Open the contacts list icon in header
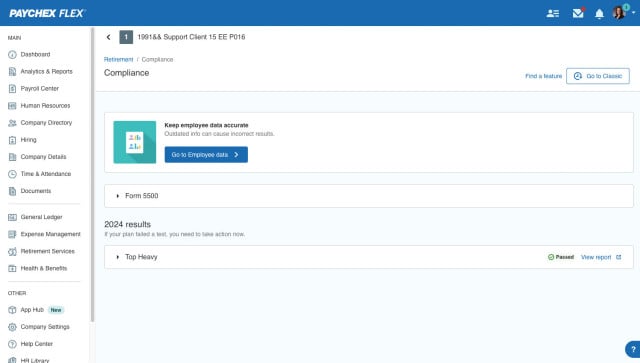The width and height of the screenshot is (640, 363). [x=553, y=13]
